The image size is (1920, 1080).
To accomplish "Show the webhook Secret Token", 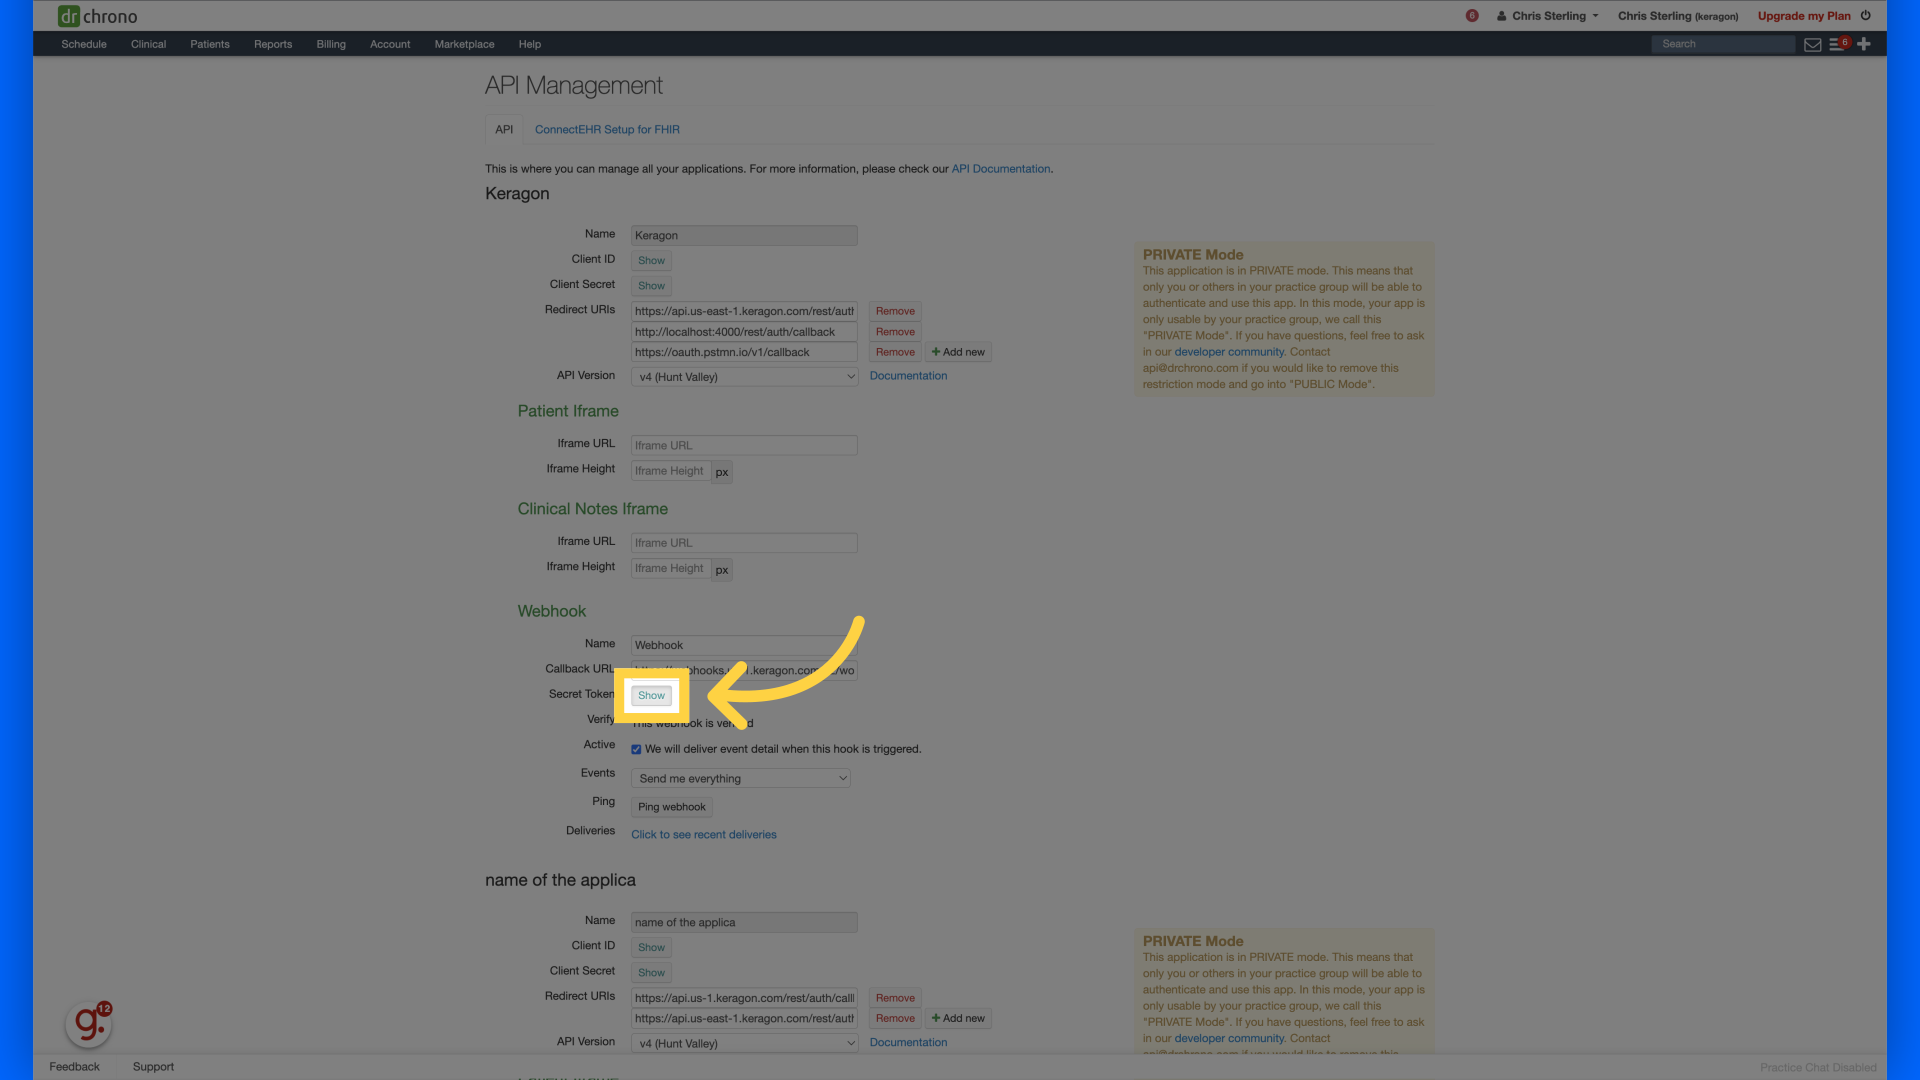I will click(651, 695).
